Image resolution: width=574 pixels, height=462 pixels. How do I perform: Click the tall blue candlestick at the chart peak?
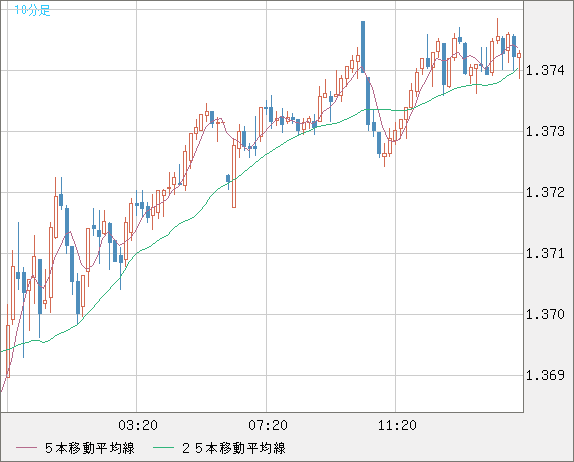point(363,47)
